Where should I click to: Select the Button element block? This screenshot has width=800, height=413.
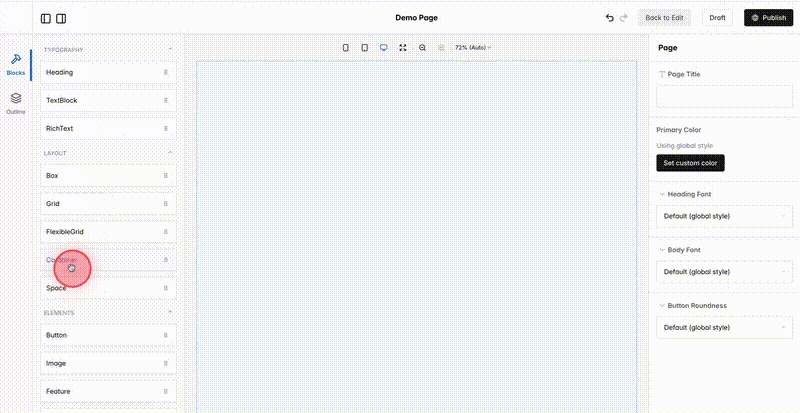(x=109, y=335)
